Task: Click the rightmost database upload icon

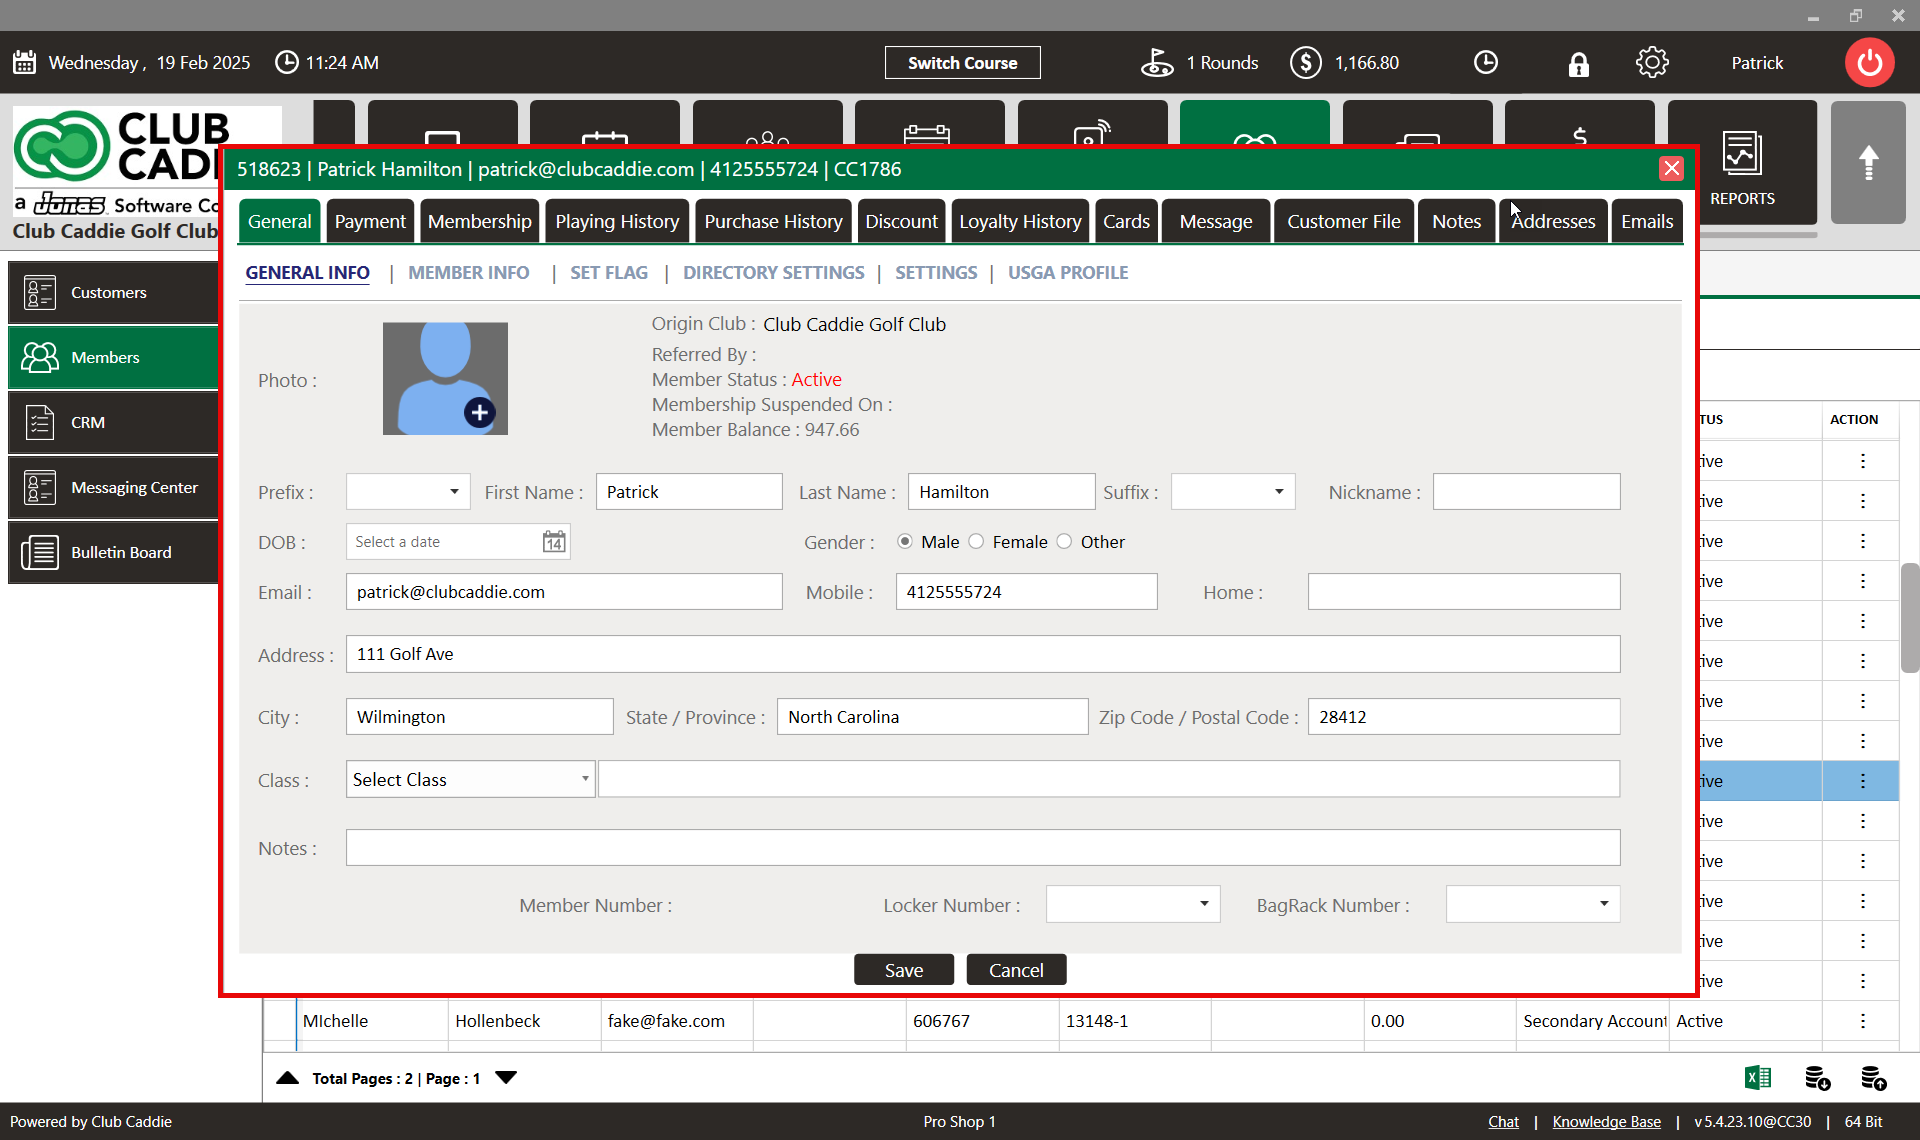Action: click(1873, 1078)
